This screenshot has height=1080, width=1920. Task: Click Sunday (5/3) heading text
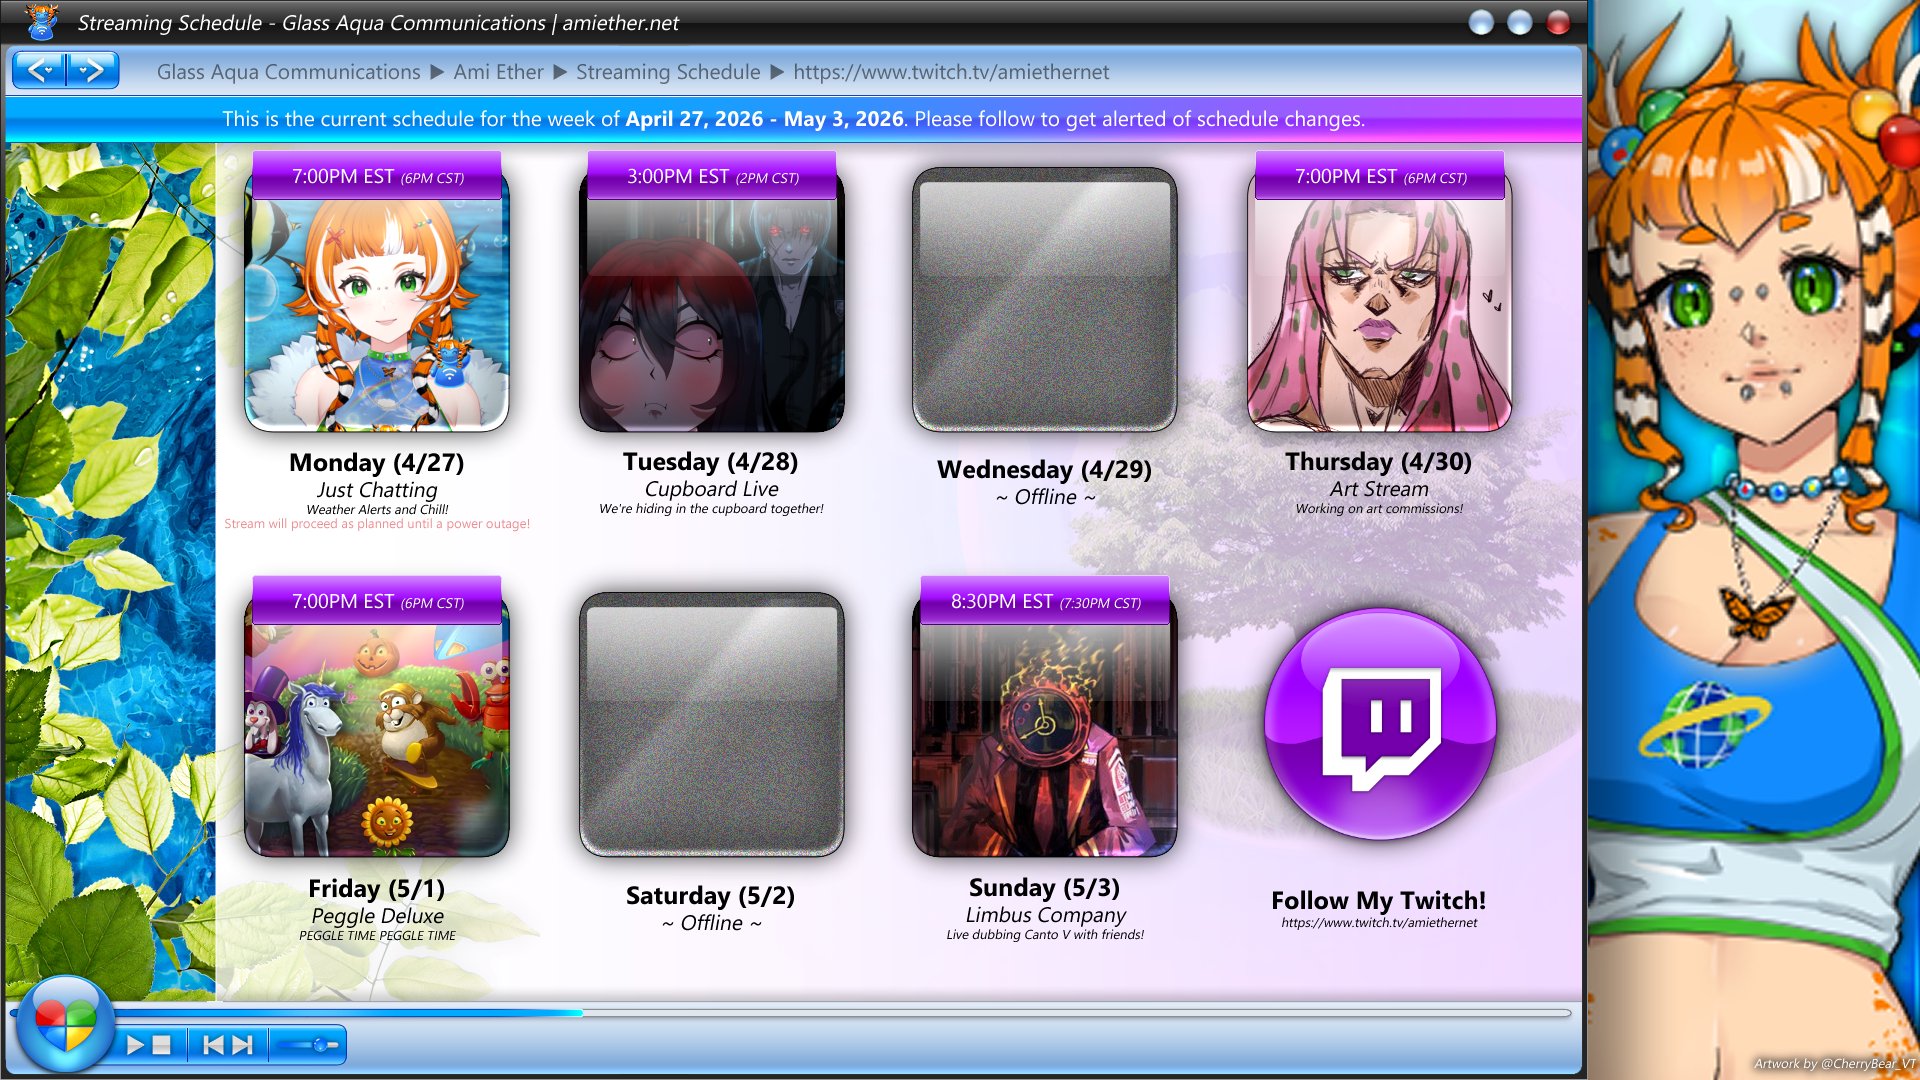[1045, 887]
